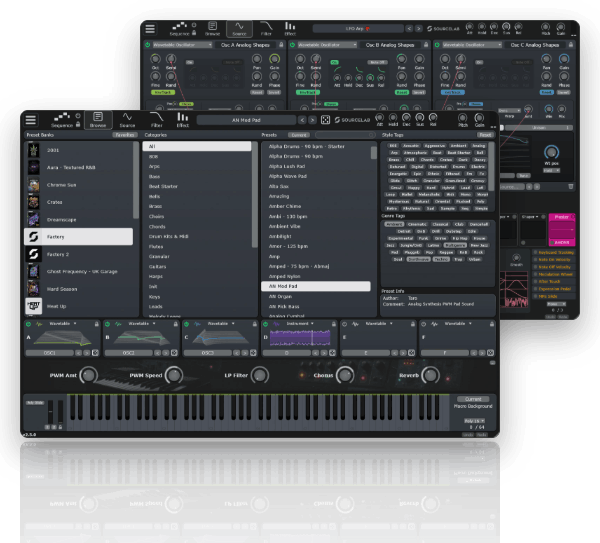This screenshot has height=543, width=600.
Task: Open the hamburger menu in front window
Action: [x=31, y=120]
